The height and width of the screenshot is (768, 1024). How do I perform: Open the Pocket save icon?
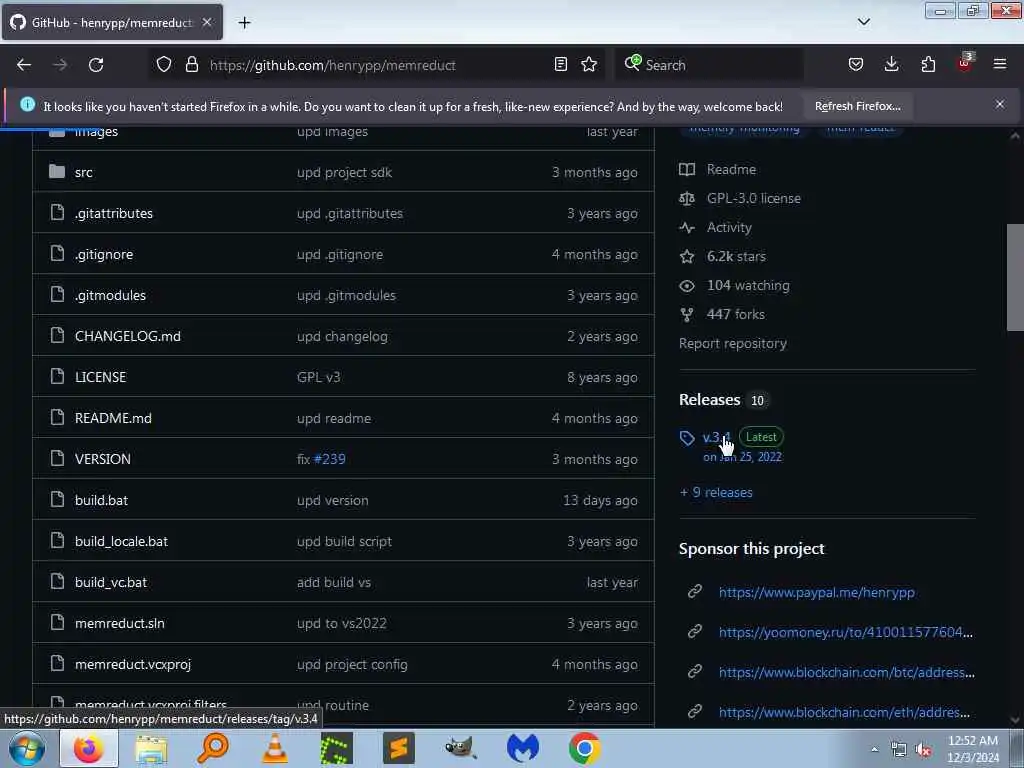click(856, 65)
